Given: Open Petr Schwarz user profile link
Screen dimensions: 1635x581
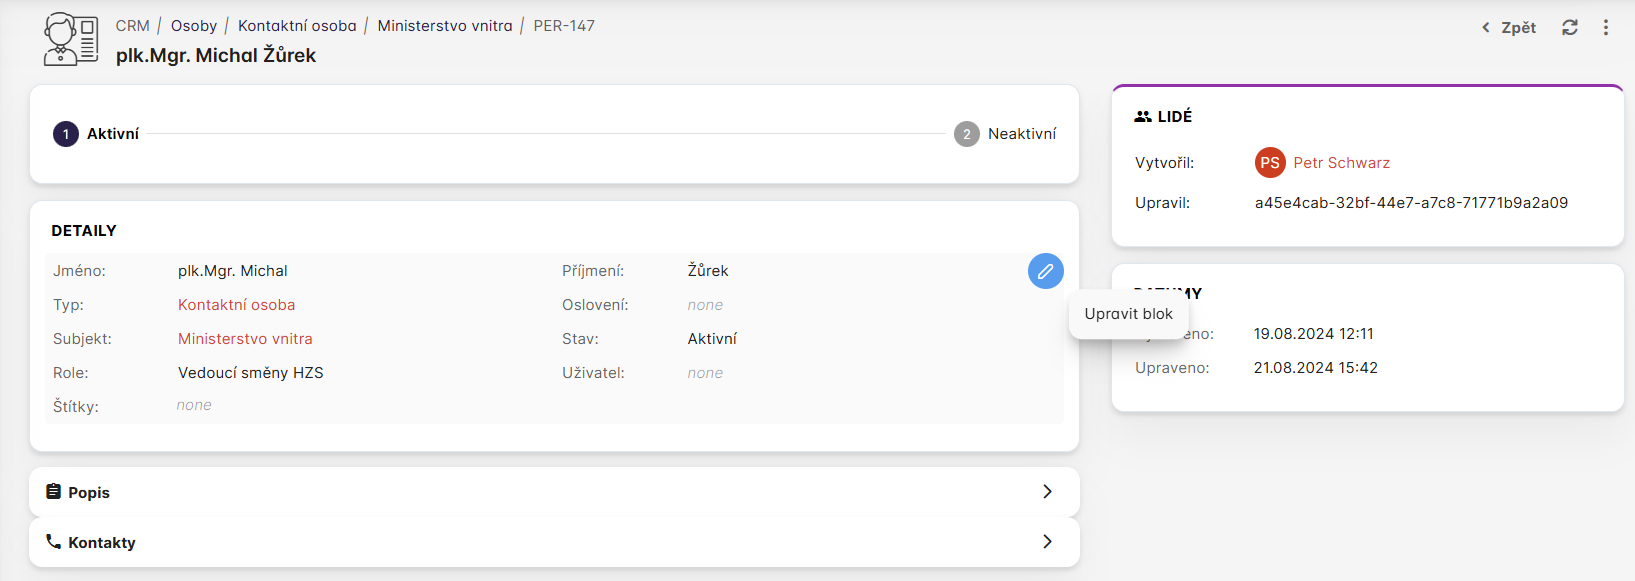Looking at the screenshot, I should pyautogui.click(x=1341, y=163).
